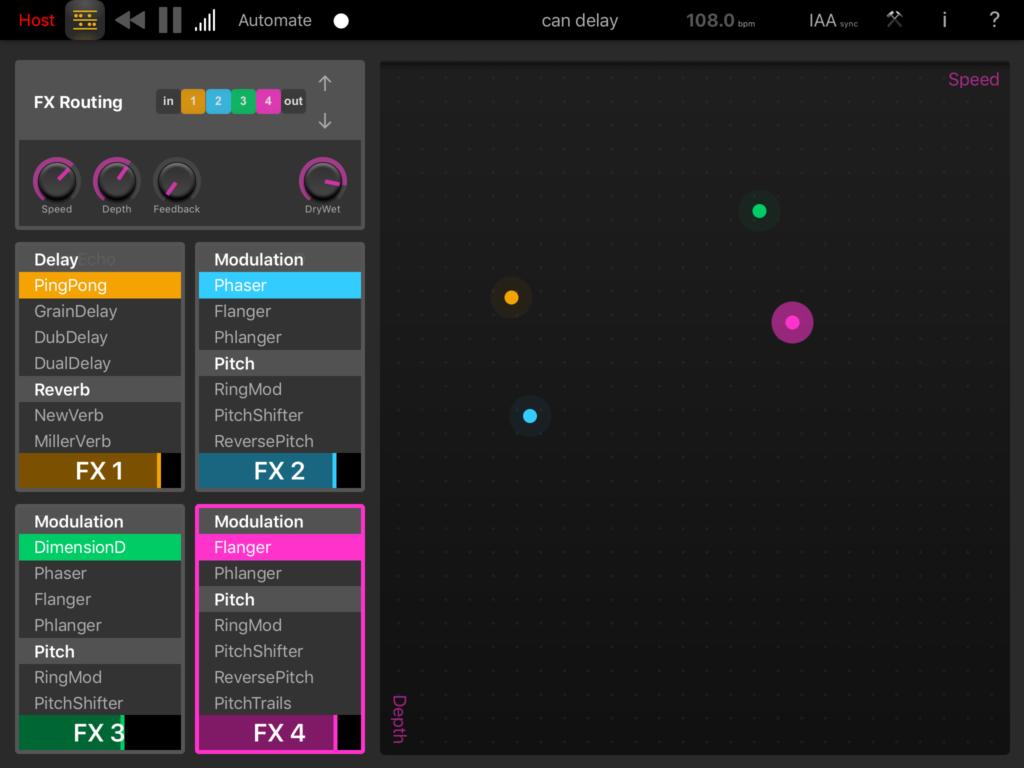Click the Speed axis label on XY pad
Screen dimensions: 1024x768
click(x=973, y=80)
